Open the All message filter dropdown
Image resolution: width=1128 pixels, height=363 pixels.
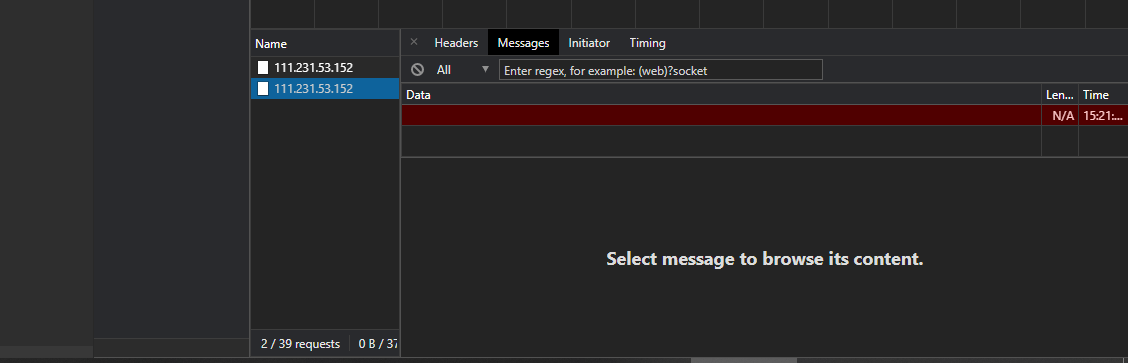pyautogui.click(x=463, y=70)
